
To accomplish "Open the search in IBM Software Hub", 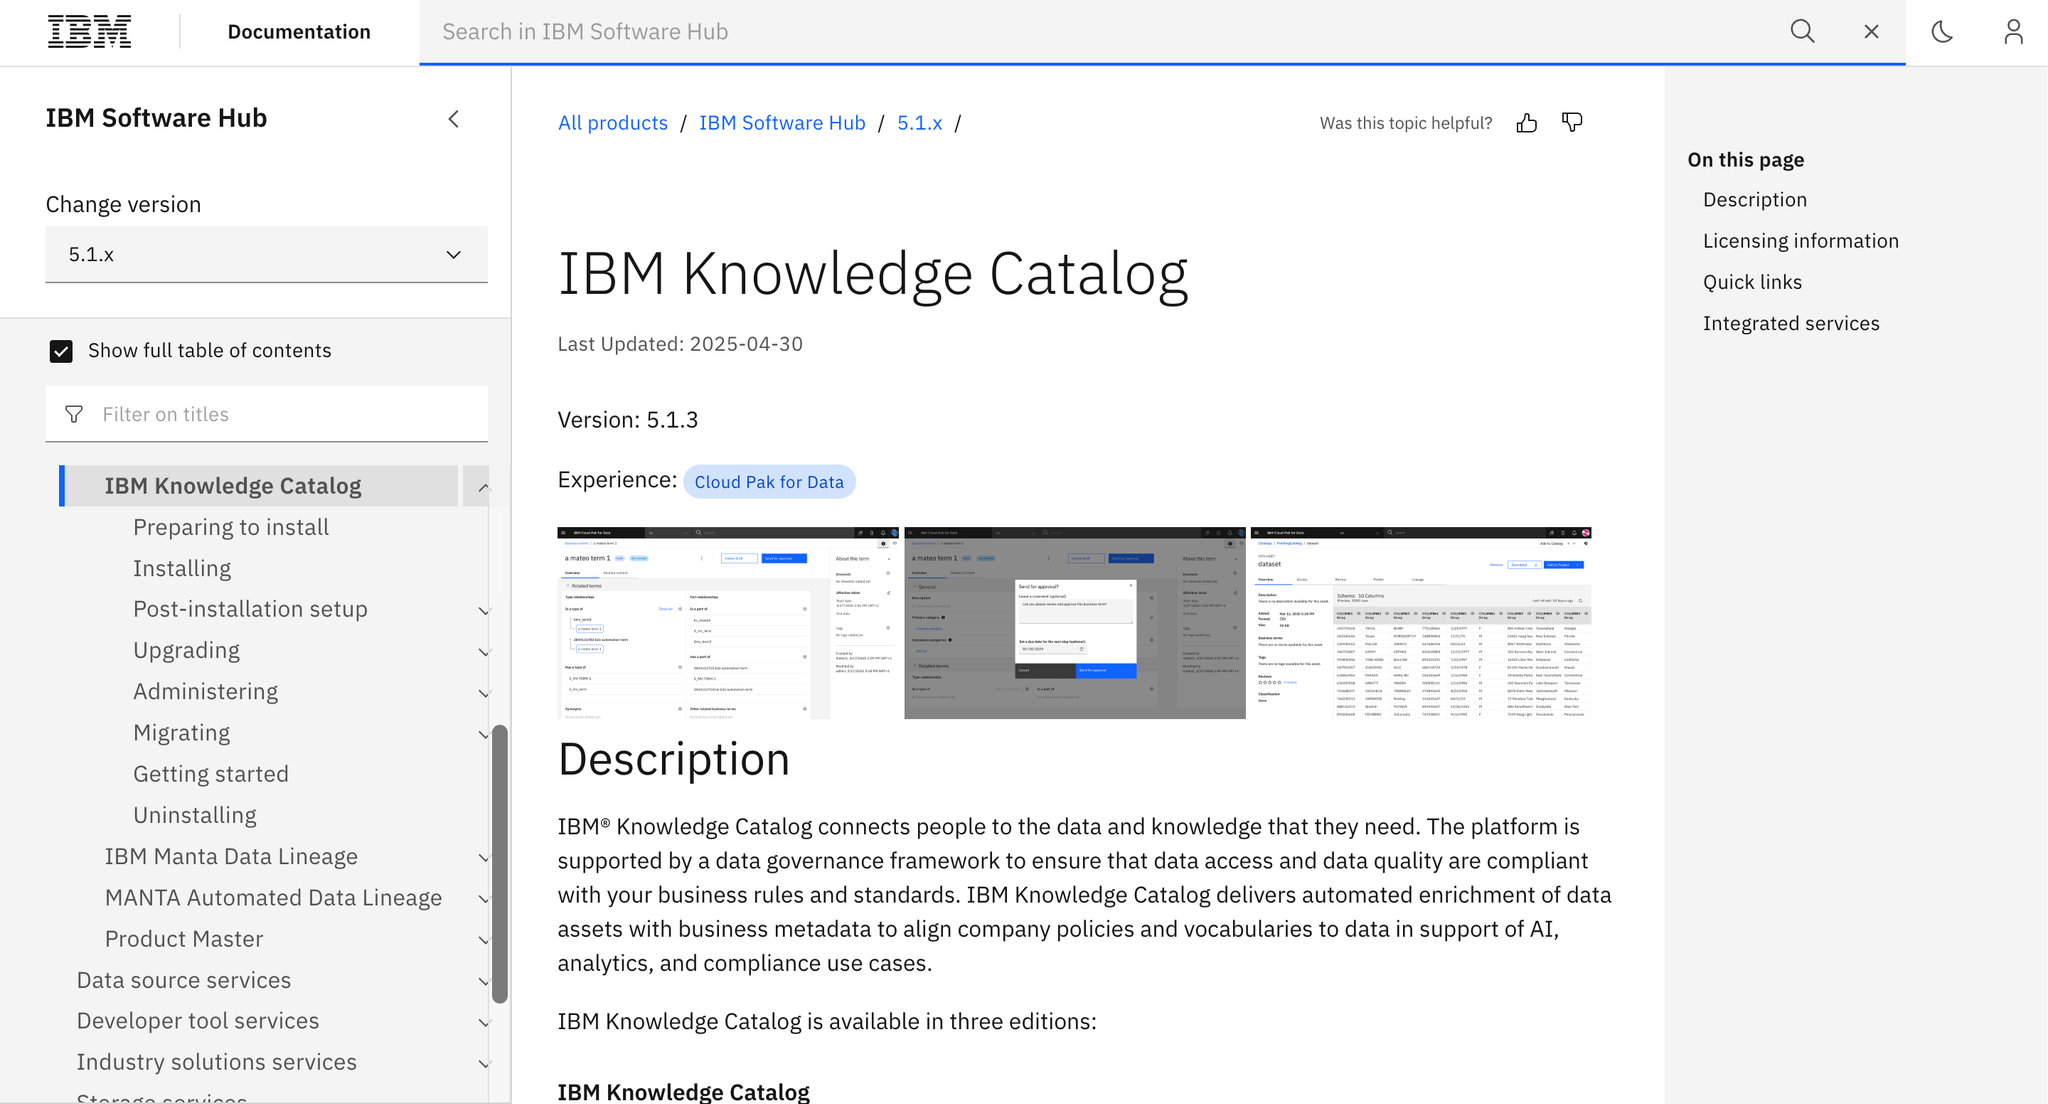I will tap(1802, 31).
